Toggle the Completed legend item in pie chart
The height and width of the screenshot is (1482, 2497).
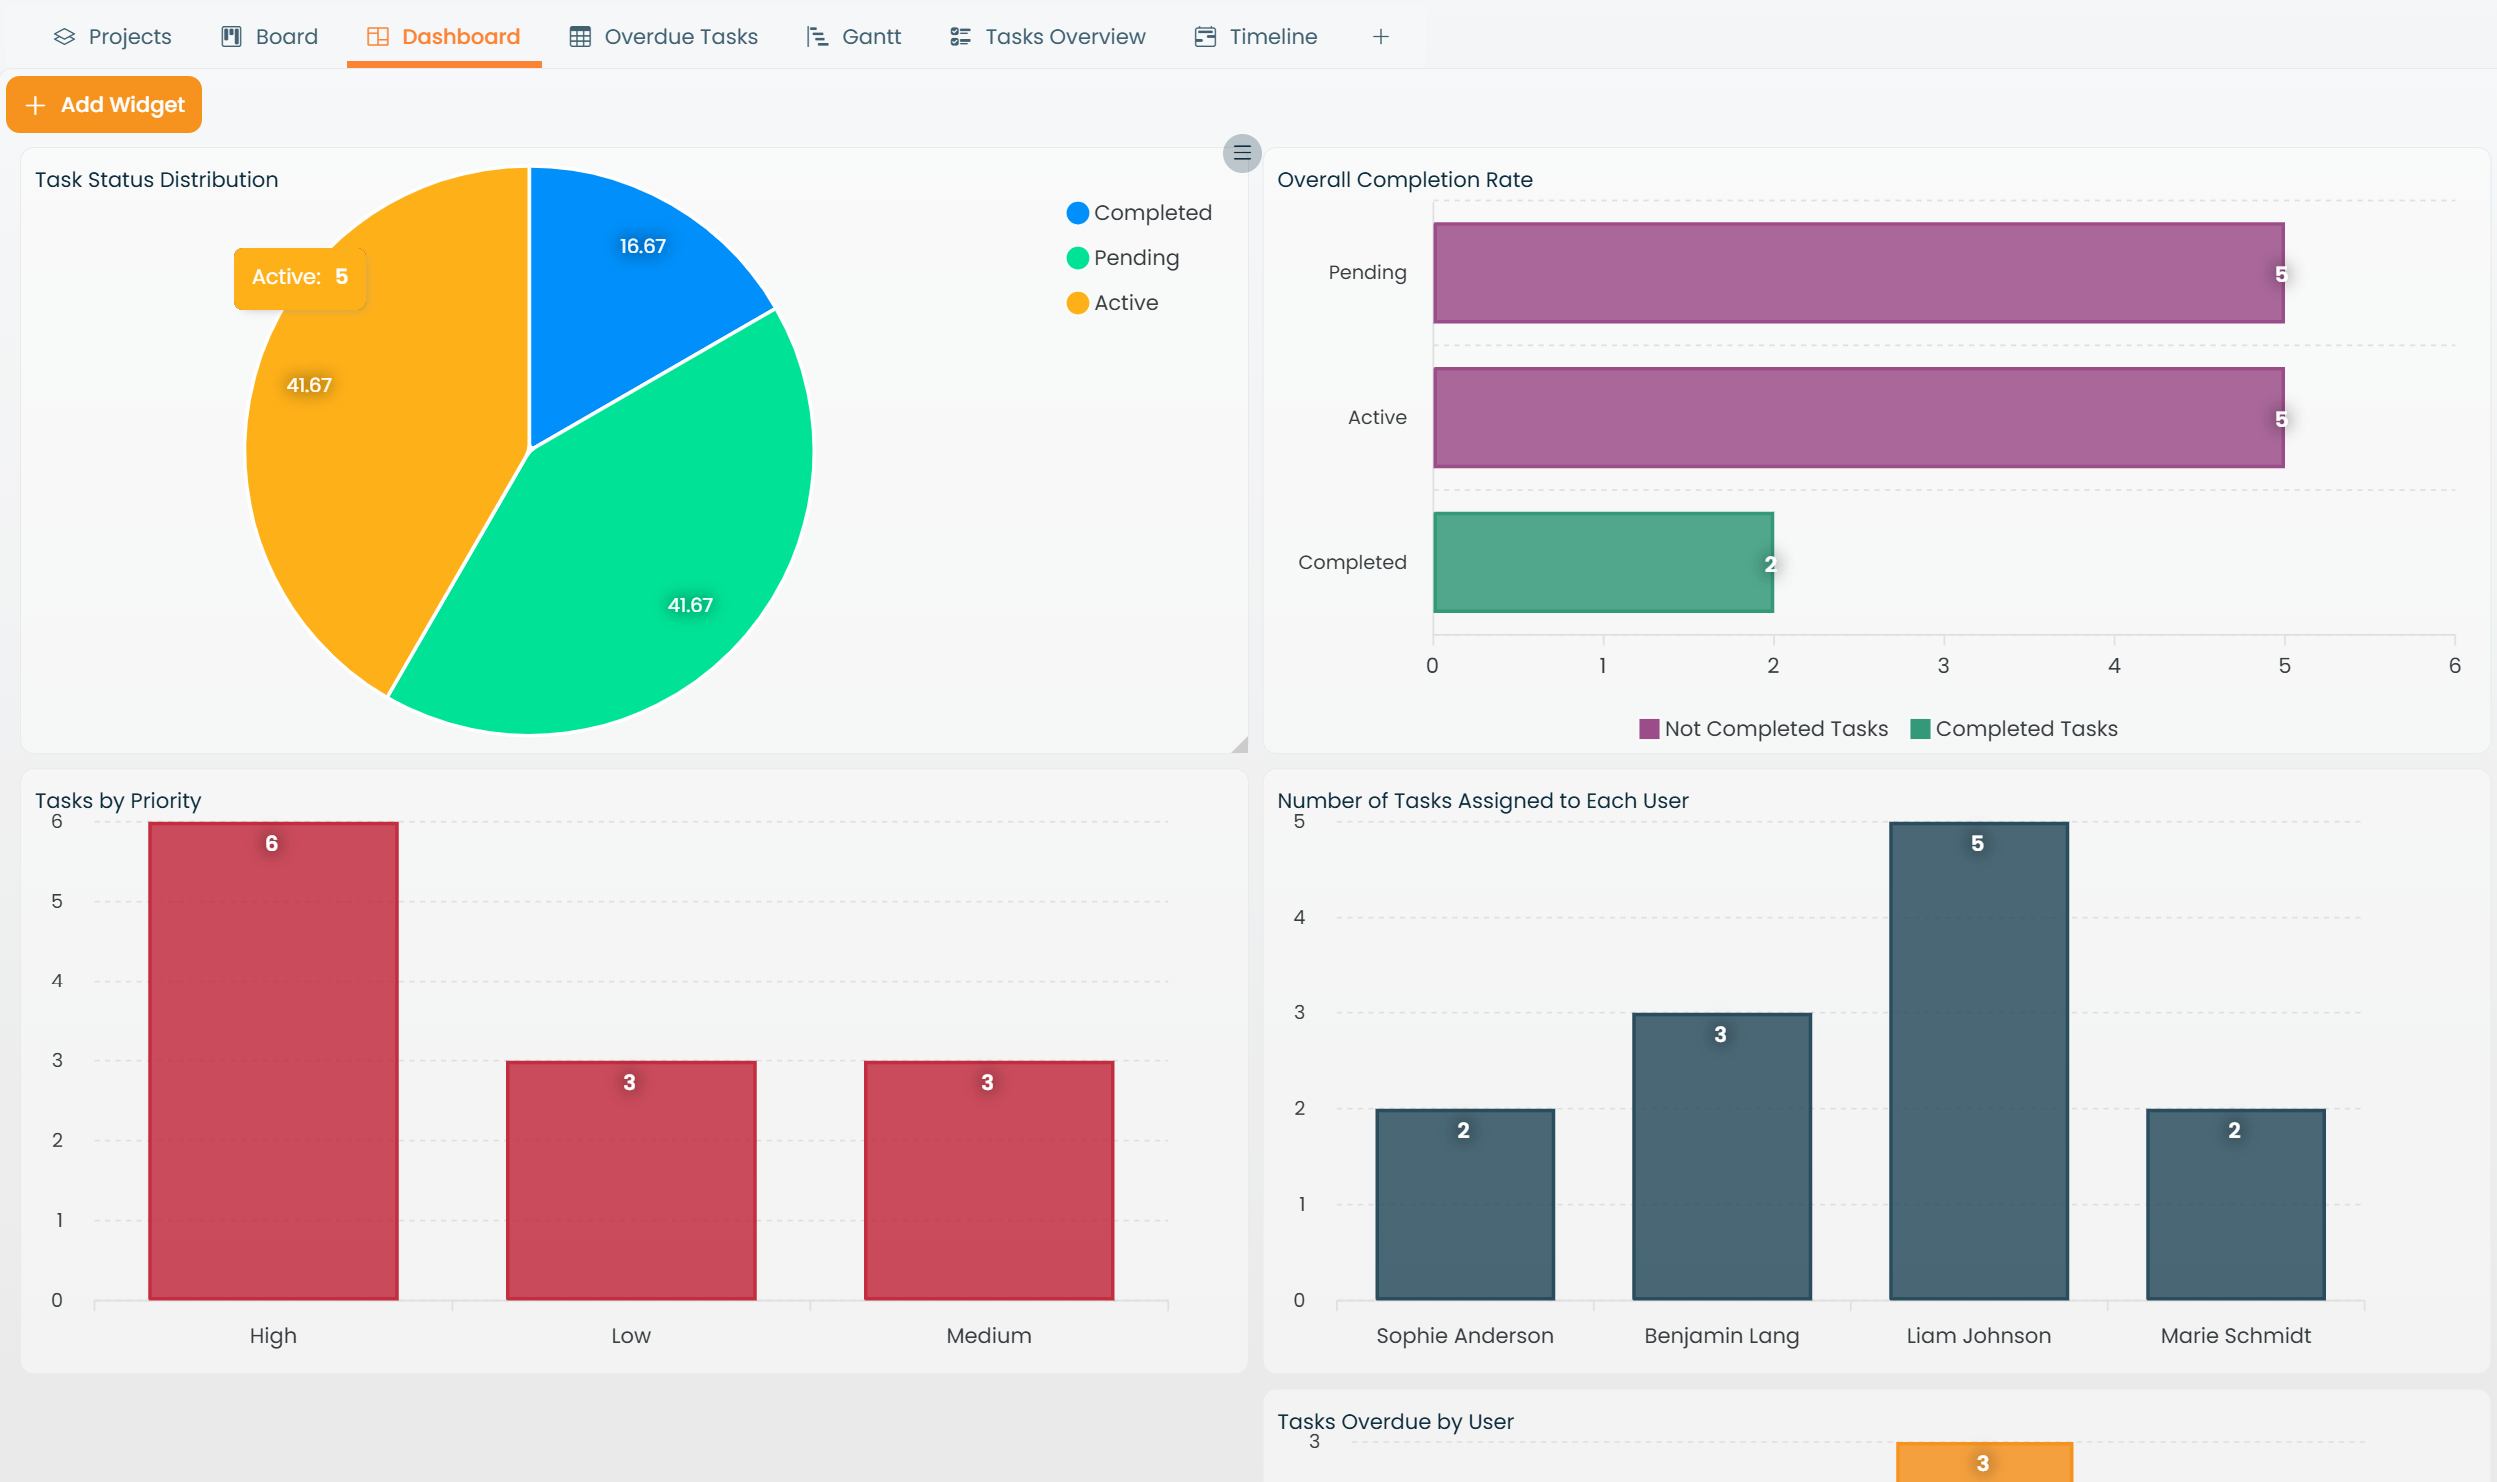(1140, 213)
